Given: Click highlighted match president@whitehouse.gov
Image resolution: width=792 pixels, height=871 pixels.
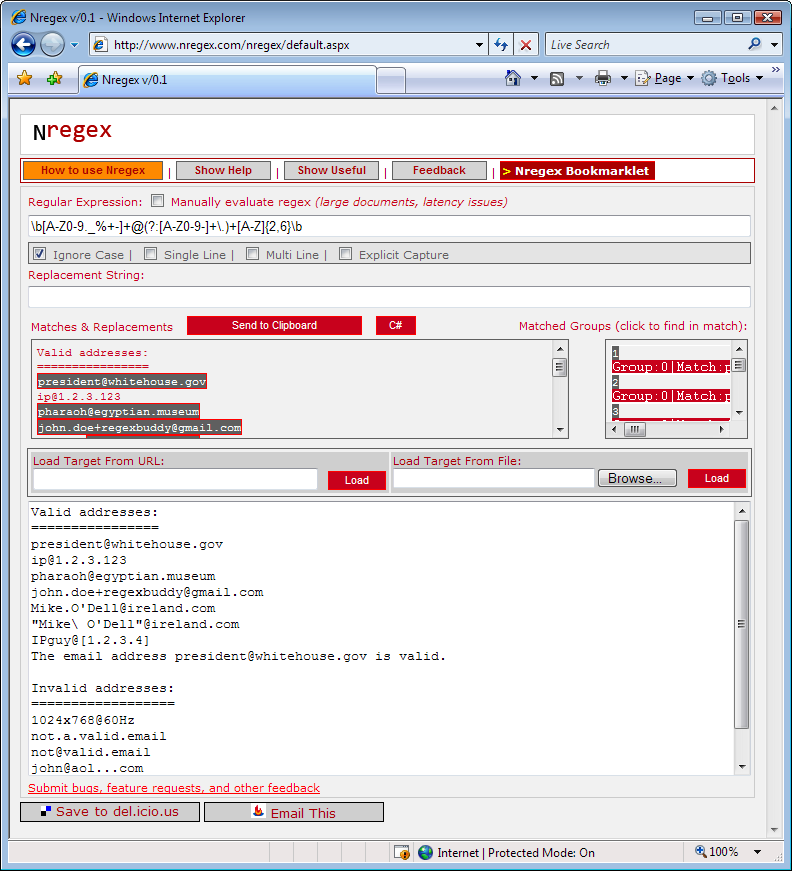Looking at the screenshot, I should (122, 382).
